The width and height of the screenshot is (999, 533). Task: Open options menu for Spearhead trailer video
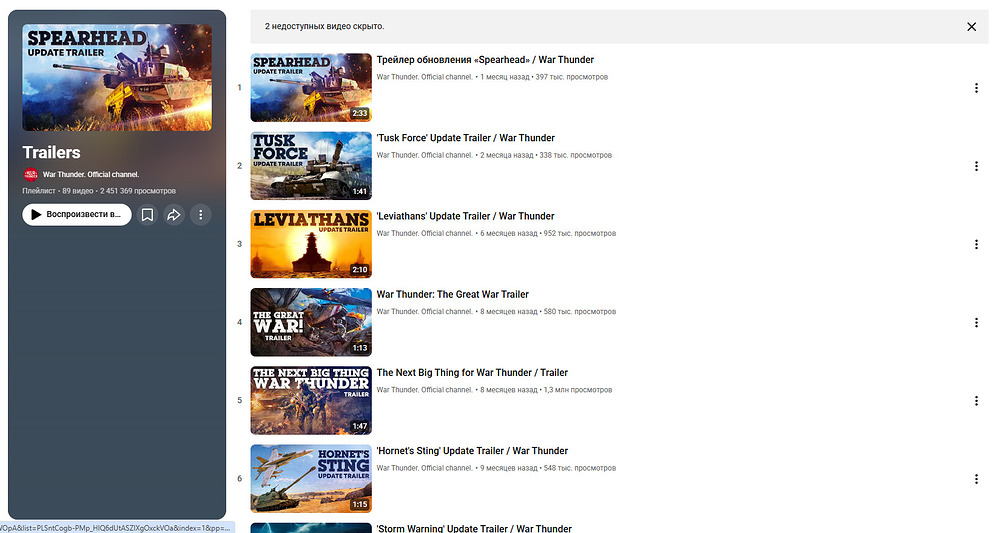(976, 88)
